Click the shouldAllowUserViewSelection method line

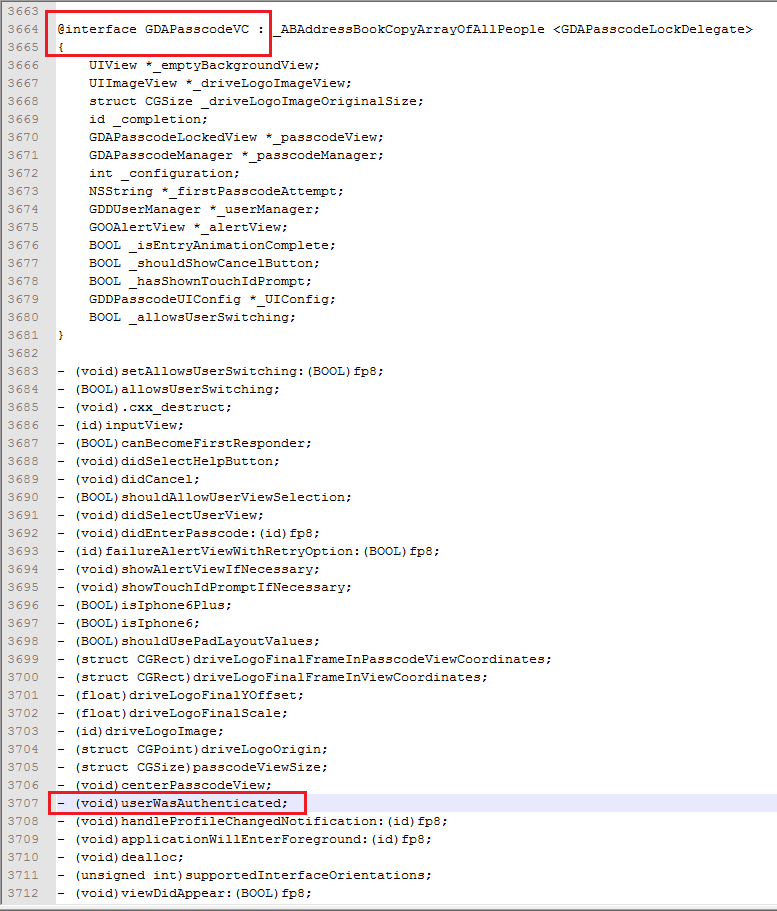coord(205,497)
